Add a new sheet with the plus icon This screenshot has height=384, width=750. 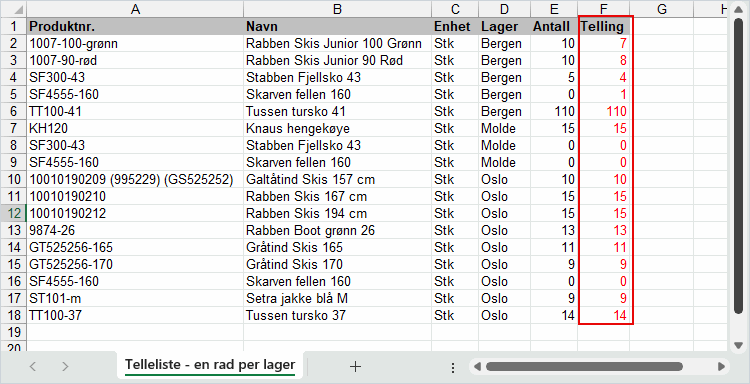355,367
